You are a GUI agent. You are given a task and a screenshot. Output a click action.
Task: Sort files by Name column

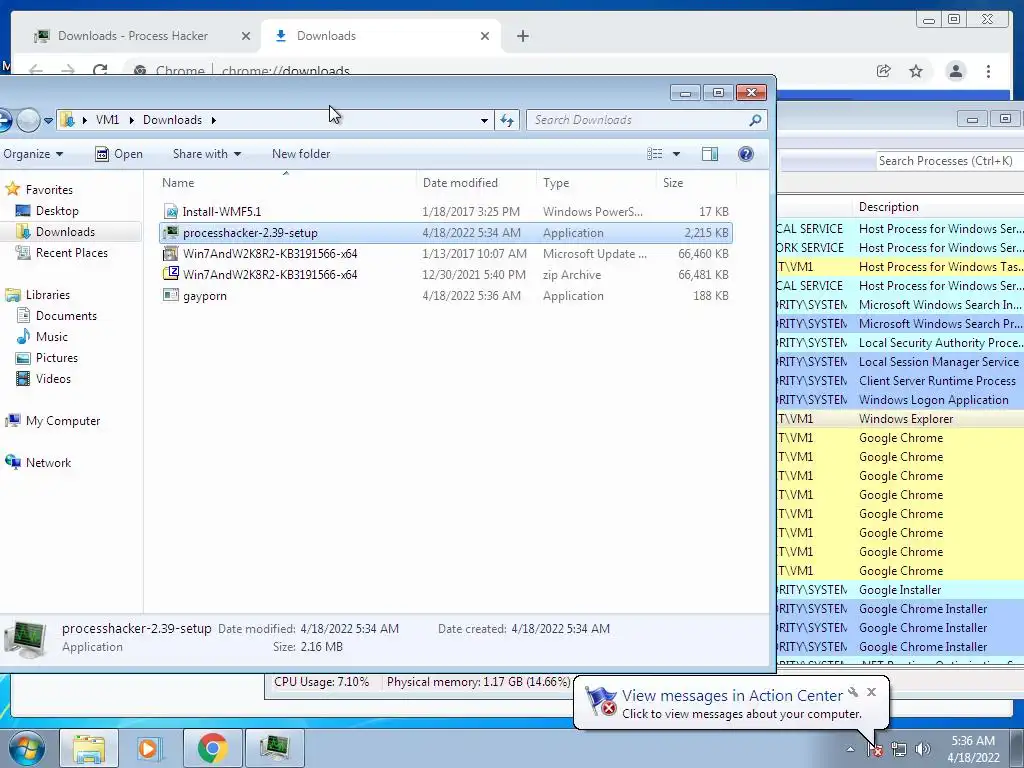285,183
